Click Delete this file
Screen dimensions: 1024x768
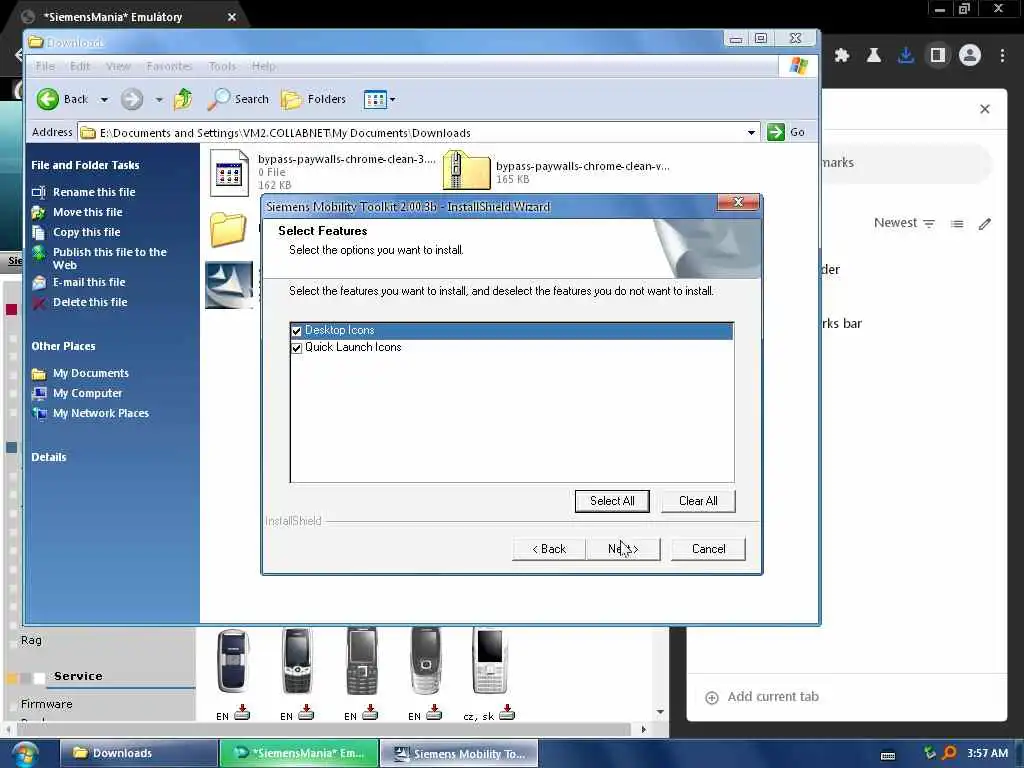pos(90,302)
